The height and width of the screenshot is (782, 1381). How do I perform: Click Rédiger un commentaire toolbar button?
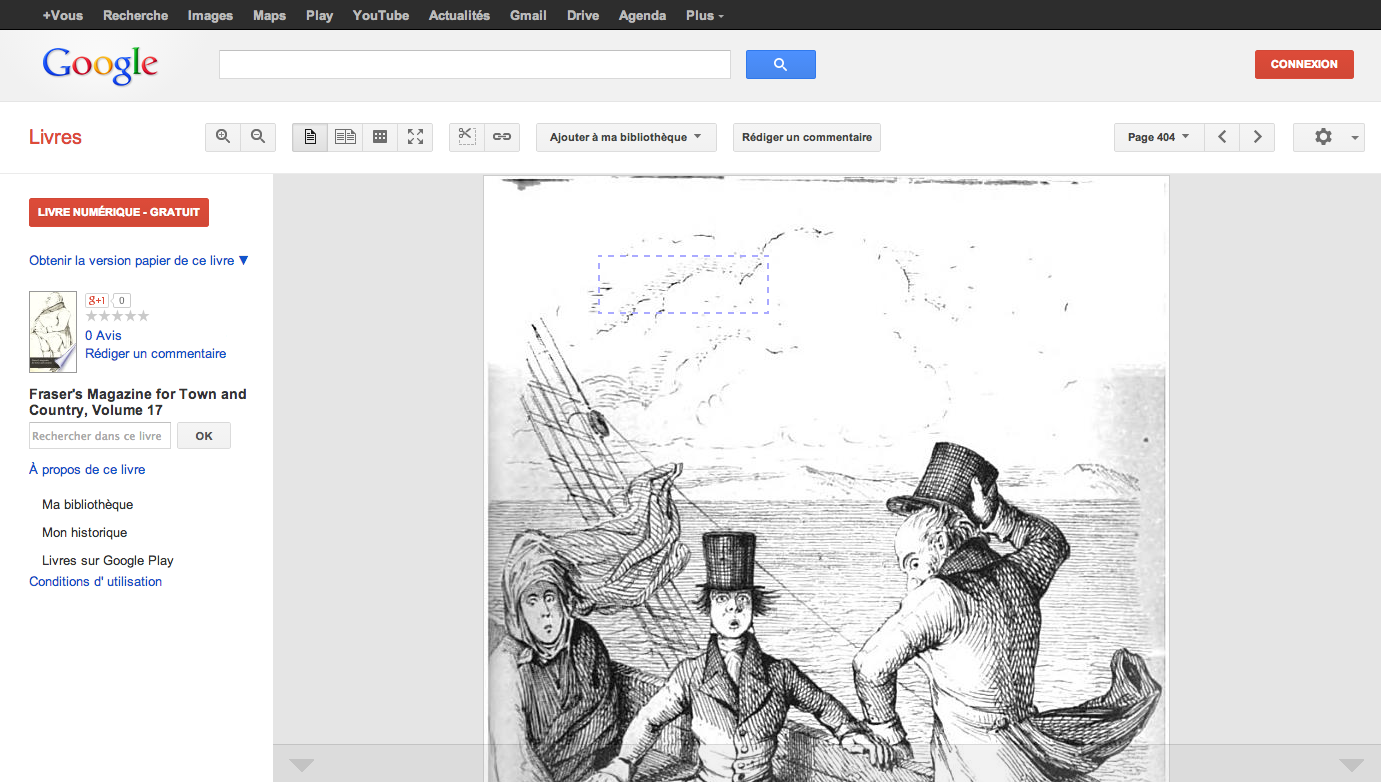(807, 137)
